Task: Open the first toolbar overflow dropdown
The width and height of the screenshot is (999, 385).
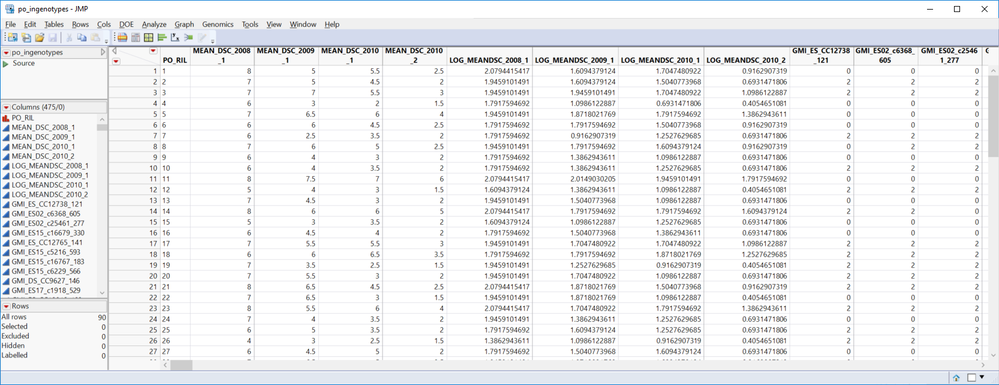Action: (106, 41)
